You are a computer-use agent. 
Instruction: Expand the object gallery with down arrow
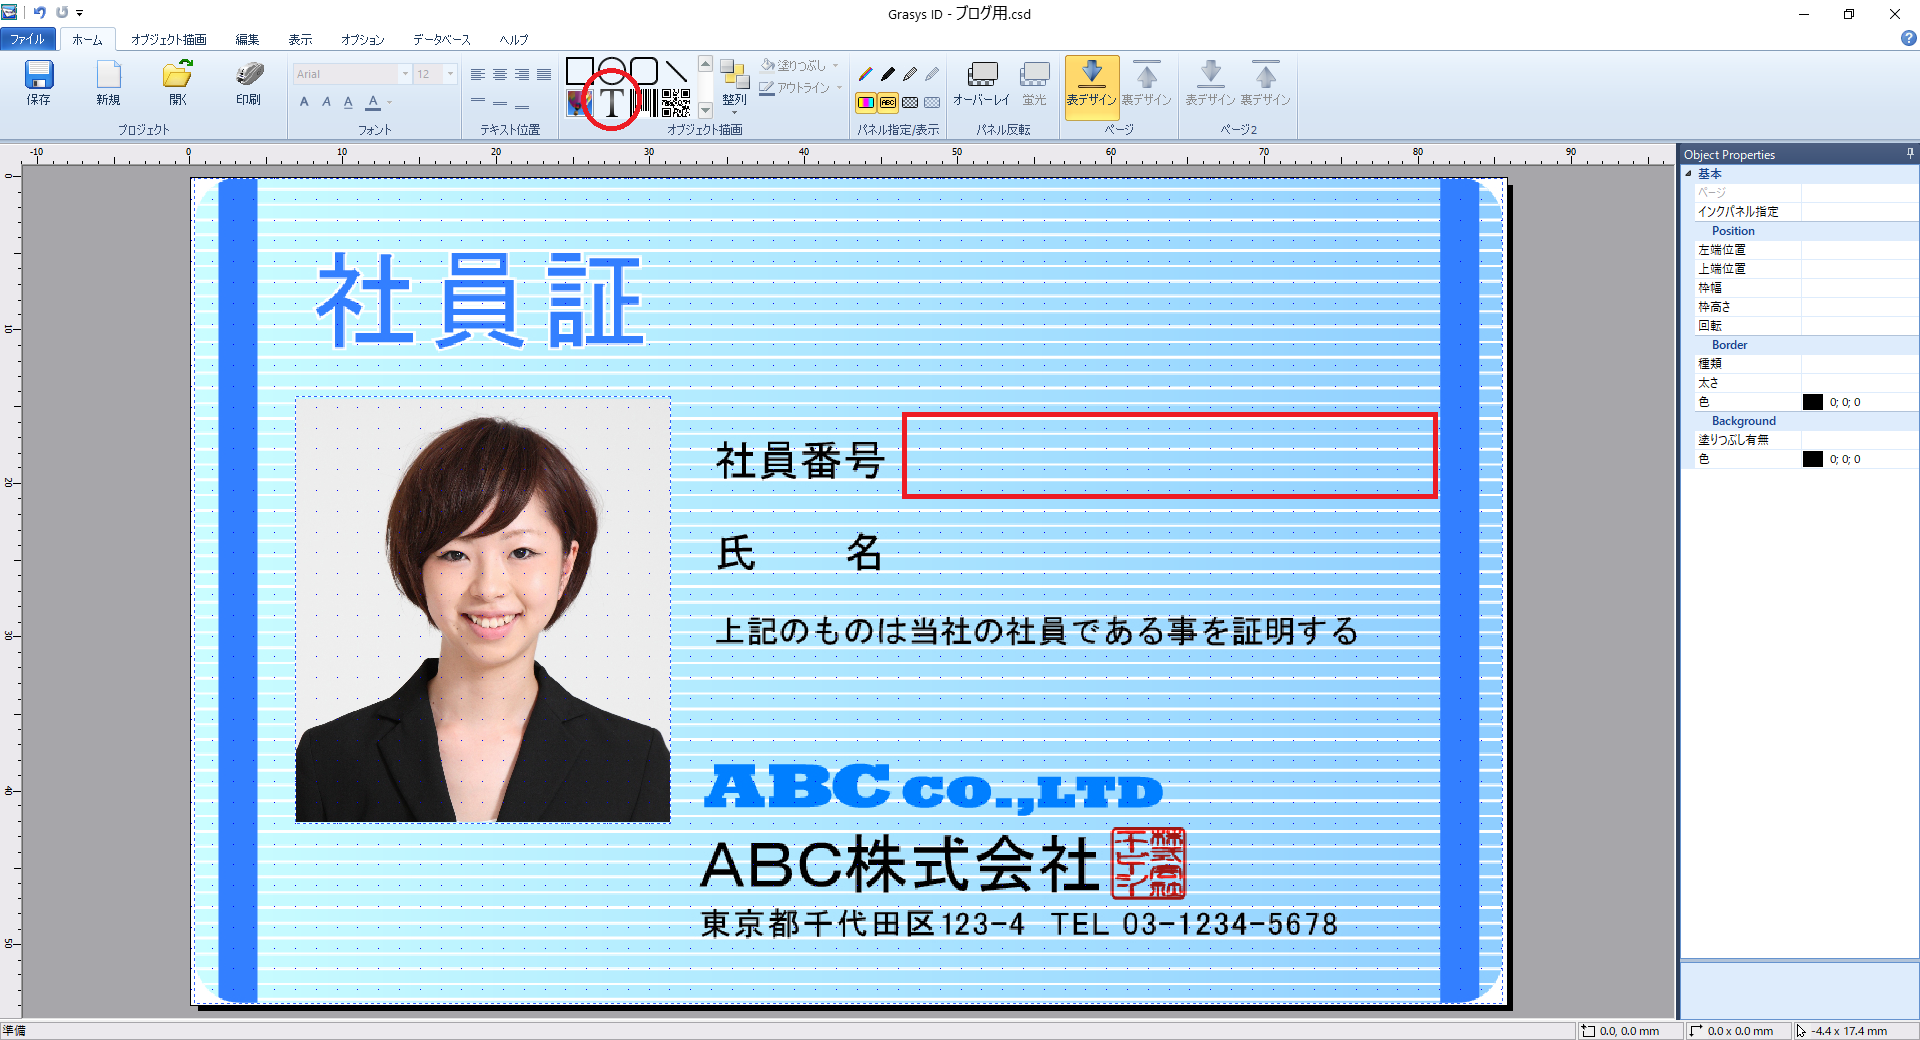pos(705,110)
